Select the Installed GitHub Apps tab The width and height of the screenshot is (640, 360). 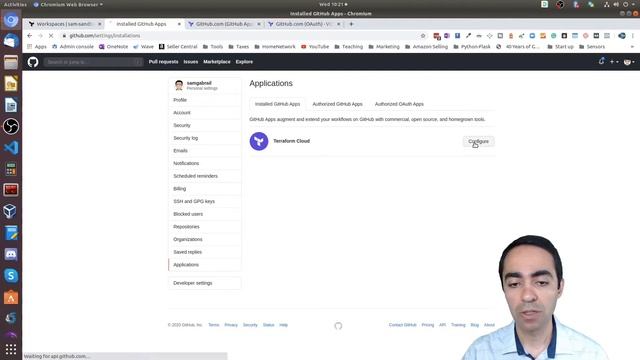[278, 104]
